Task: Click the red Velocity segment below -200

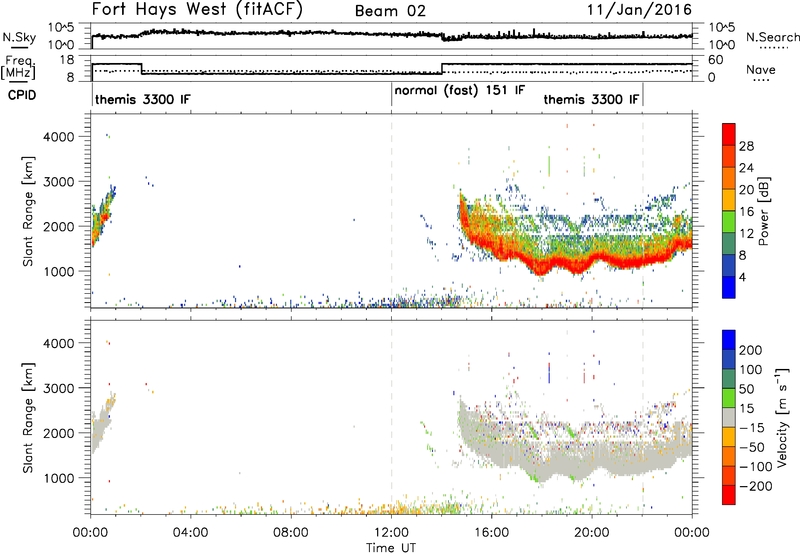Action: [x=729, y=495]
